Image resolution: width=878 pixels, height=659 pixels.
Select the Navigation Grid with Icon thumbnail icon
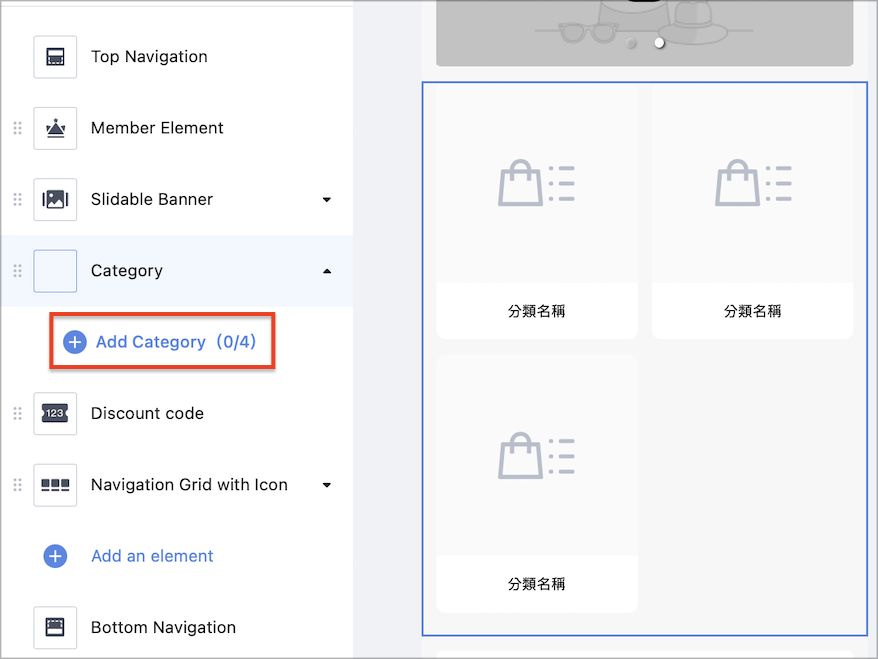point(55,485)
